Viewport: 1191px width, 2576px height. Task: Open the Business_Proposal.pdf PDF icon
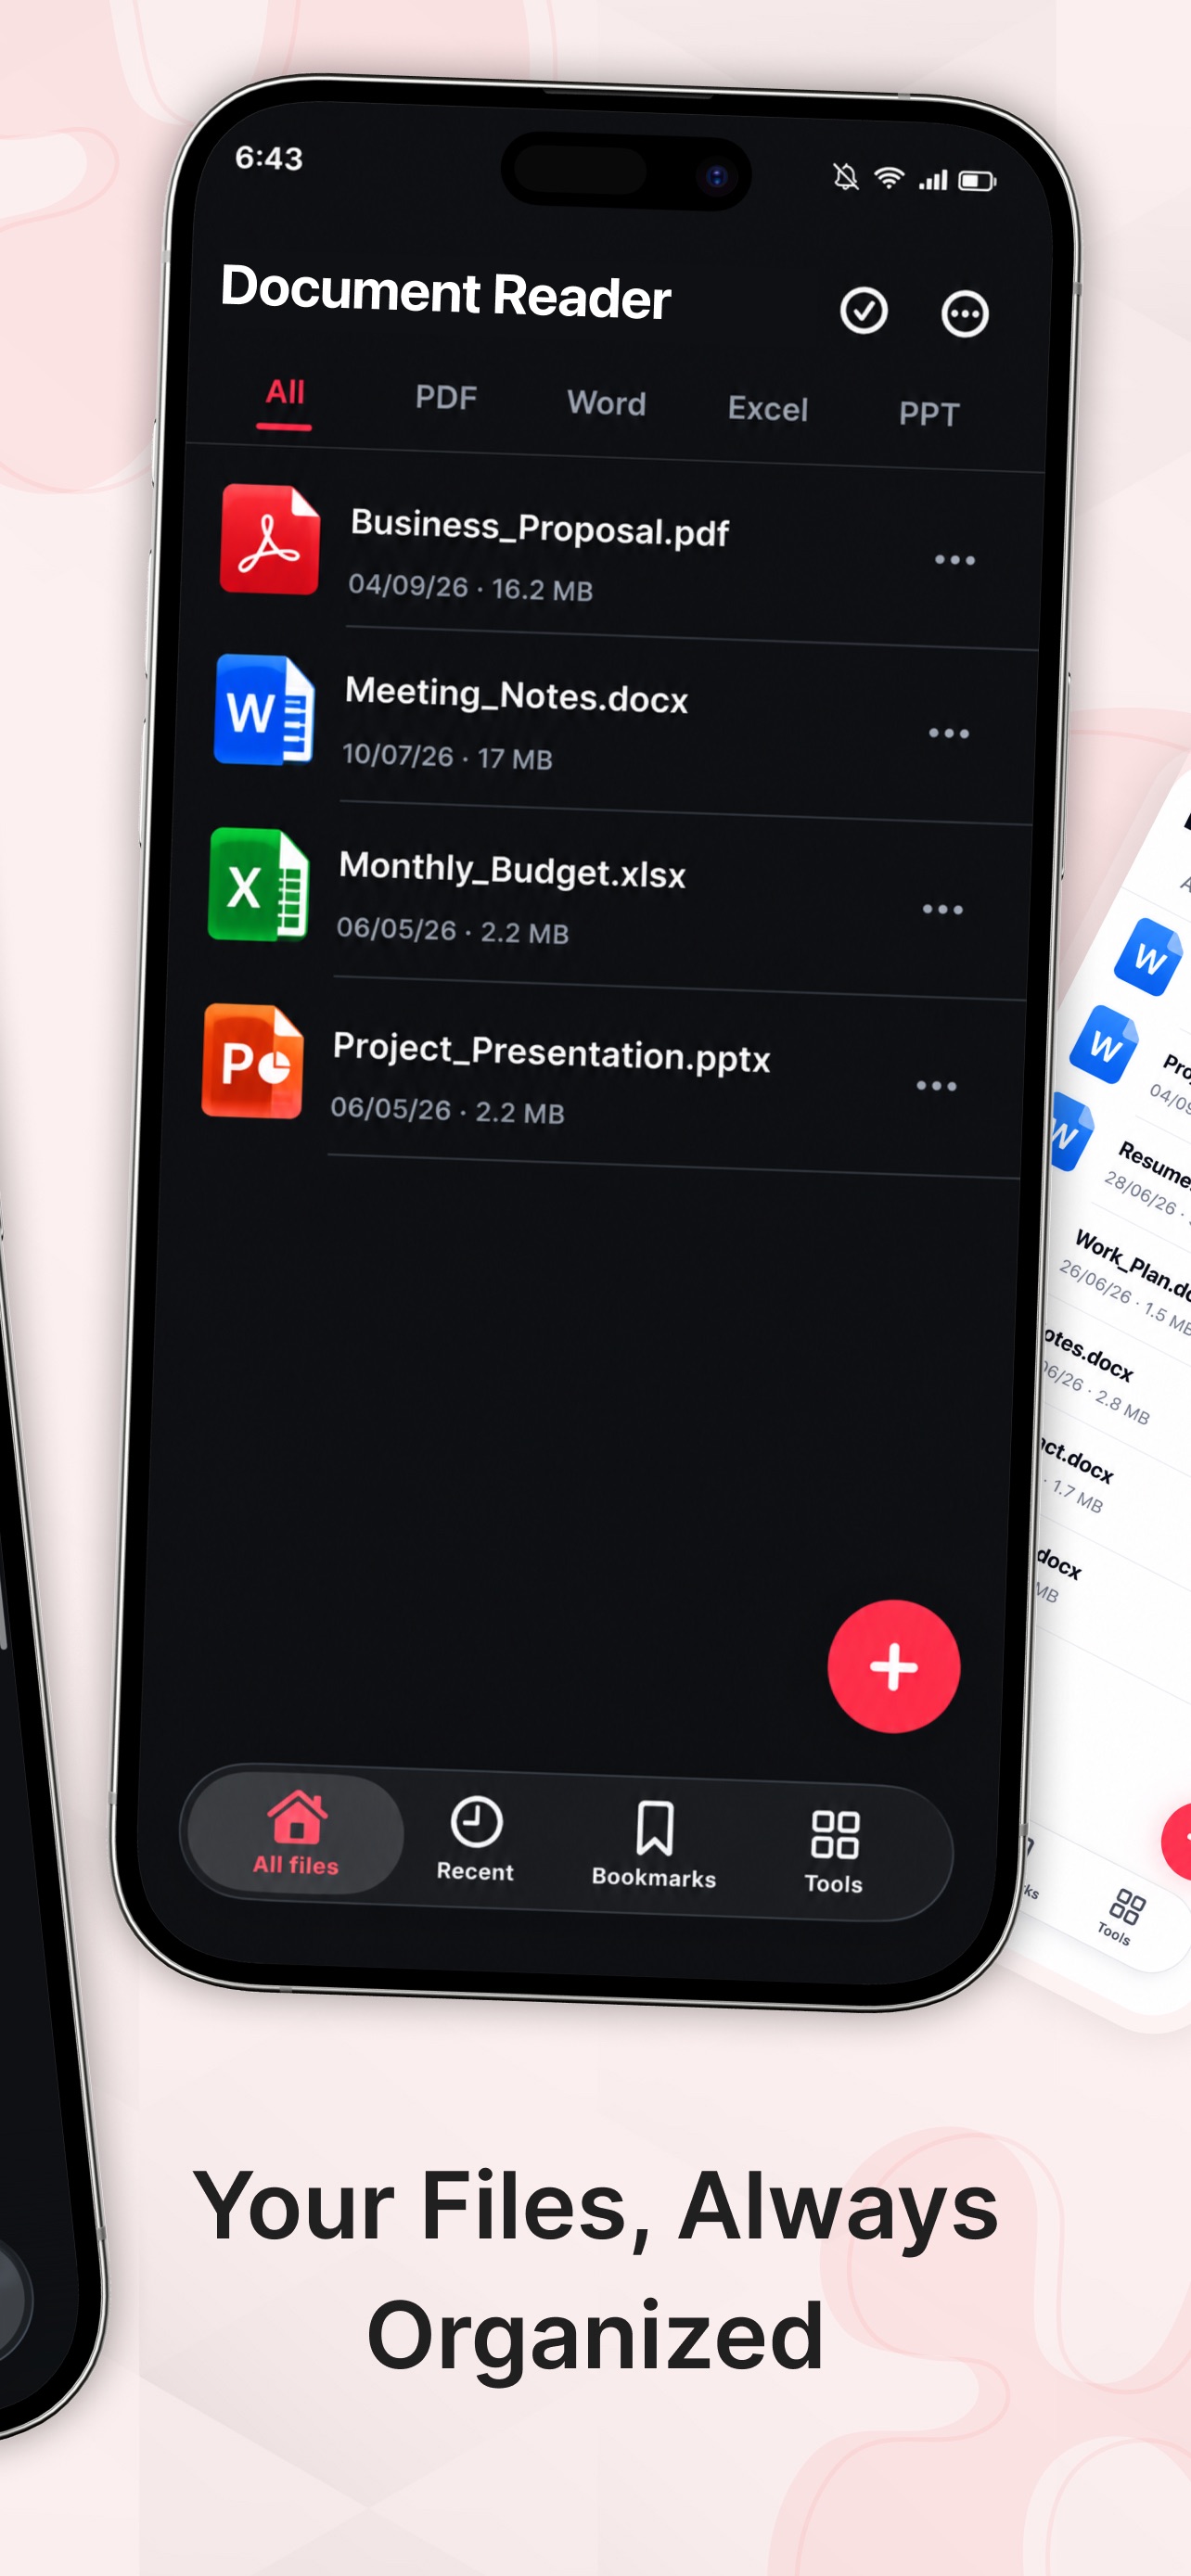(270, 539)
